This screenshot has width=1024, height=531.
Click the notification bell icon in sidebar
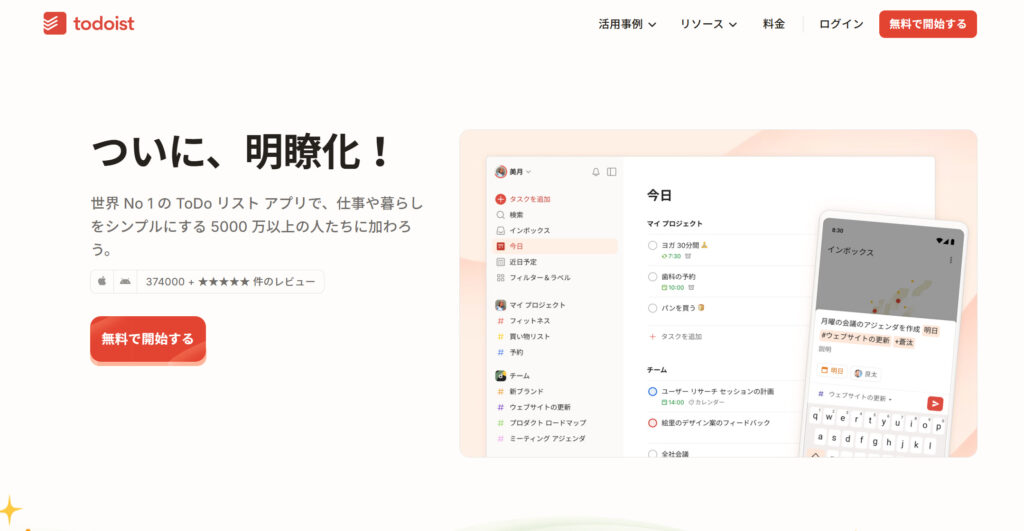click(596, 172)
